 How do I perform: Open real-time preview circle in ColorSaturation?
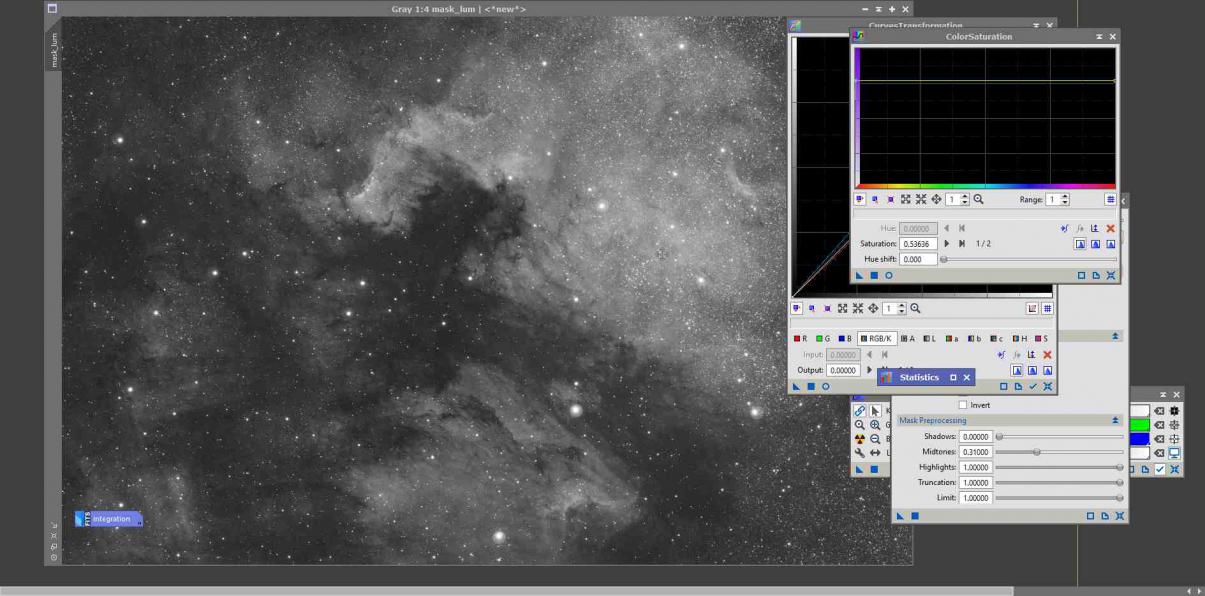point(889,275)
